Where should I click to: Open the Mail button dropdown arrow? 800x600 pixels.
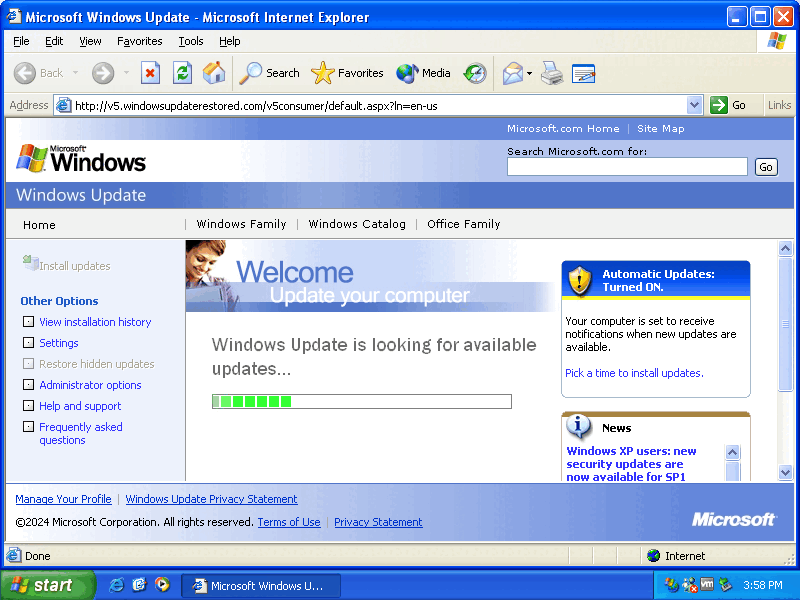coord(530,73)
